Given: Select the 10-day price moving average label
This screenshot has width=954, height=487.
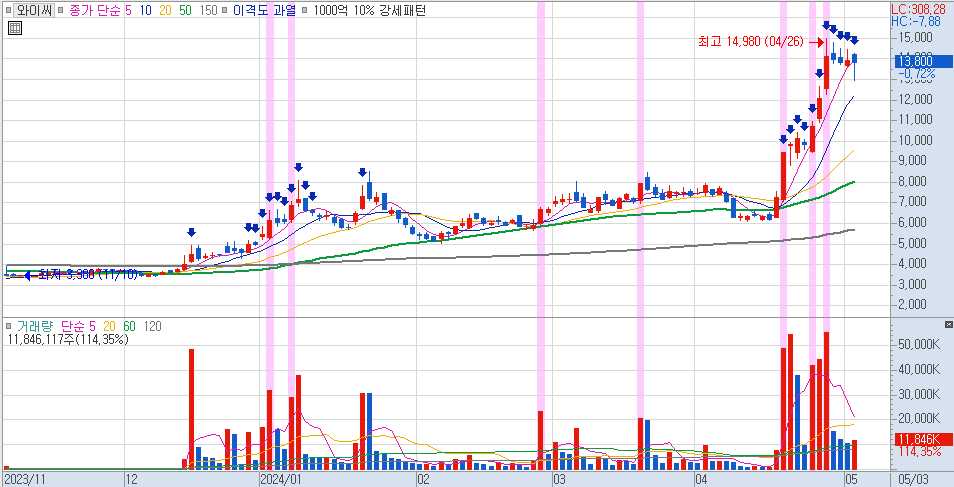Looking at the screenshot, I should tap(146, 10).
